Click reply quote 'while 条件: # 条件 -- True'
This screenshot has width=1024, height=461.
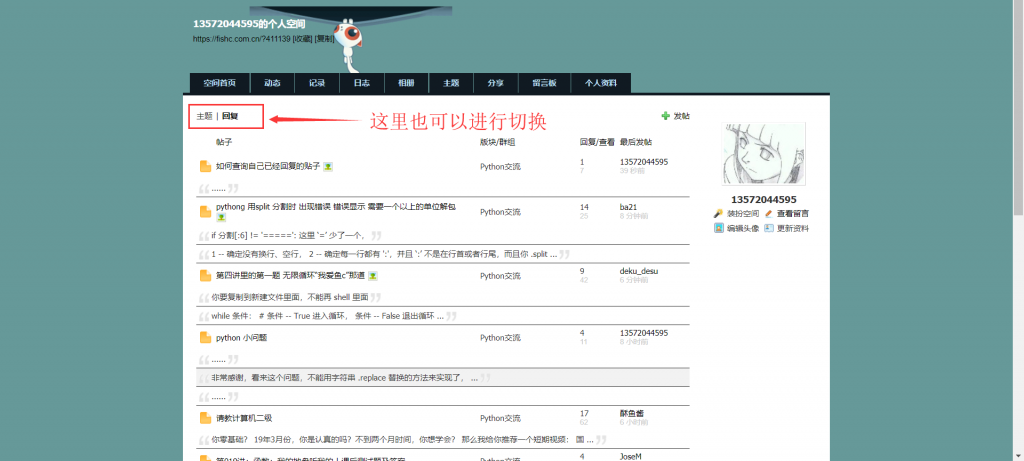[327, 316]
